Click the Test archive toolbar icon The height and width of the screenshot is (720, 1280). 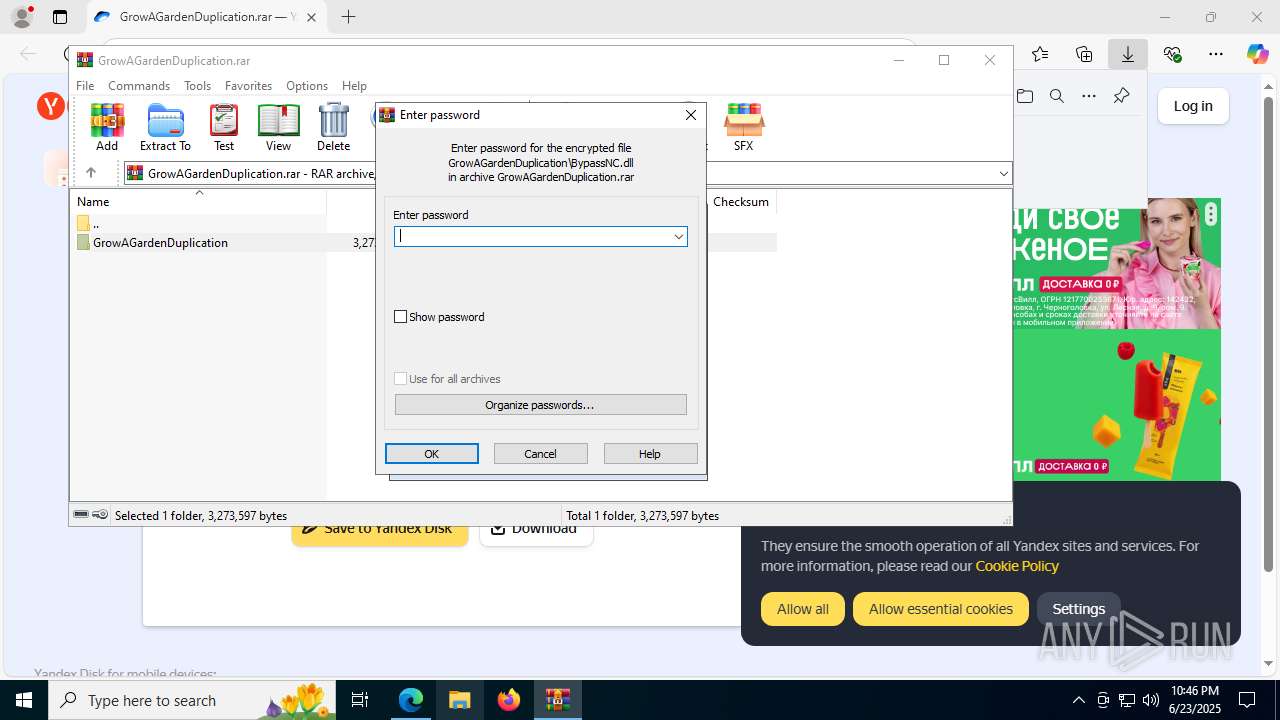click(x=224, y=127)
